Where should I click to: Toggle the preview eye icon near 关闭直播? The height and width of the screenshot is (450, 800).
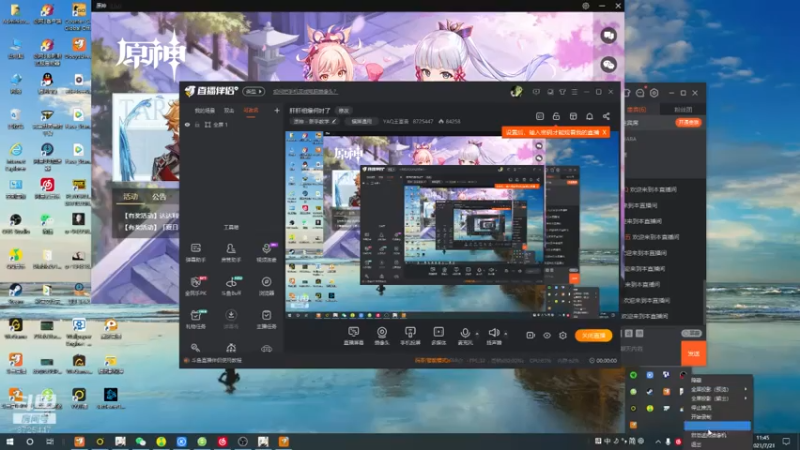547,335
